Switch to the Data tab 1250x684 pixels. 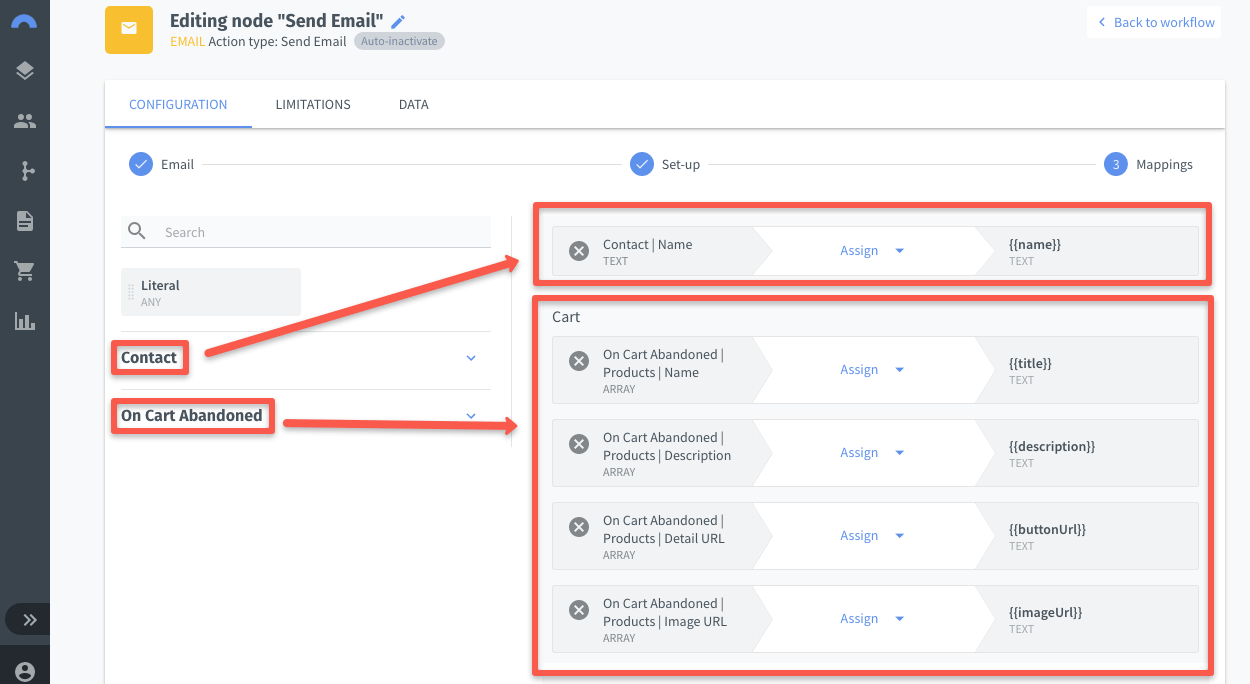click(x=414, y=104)
